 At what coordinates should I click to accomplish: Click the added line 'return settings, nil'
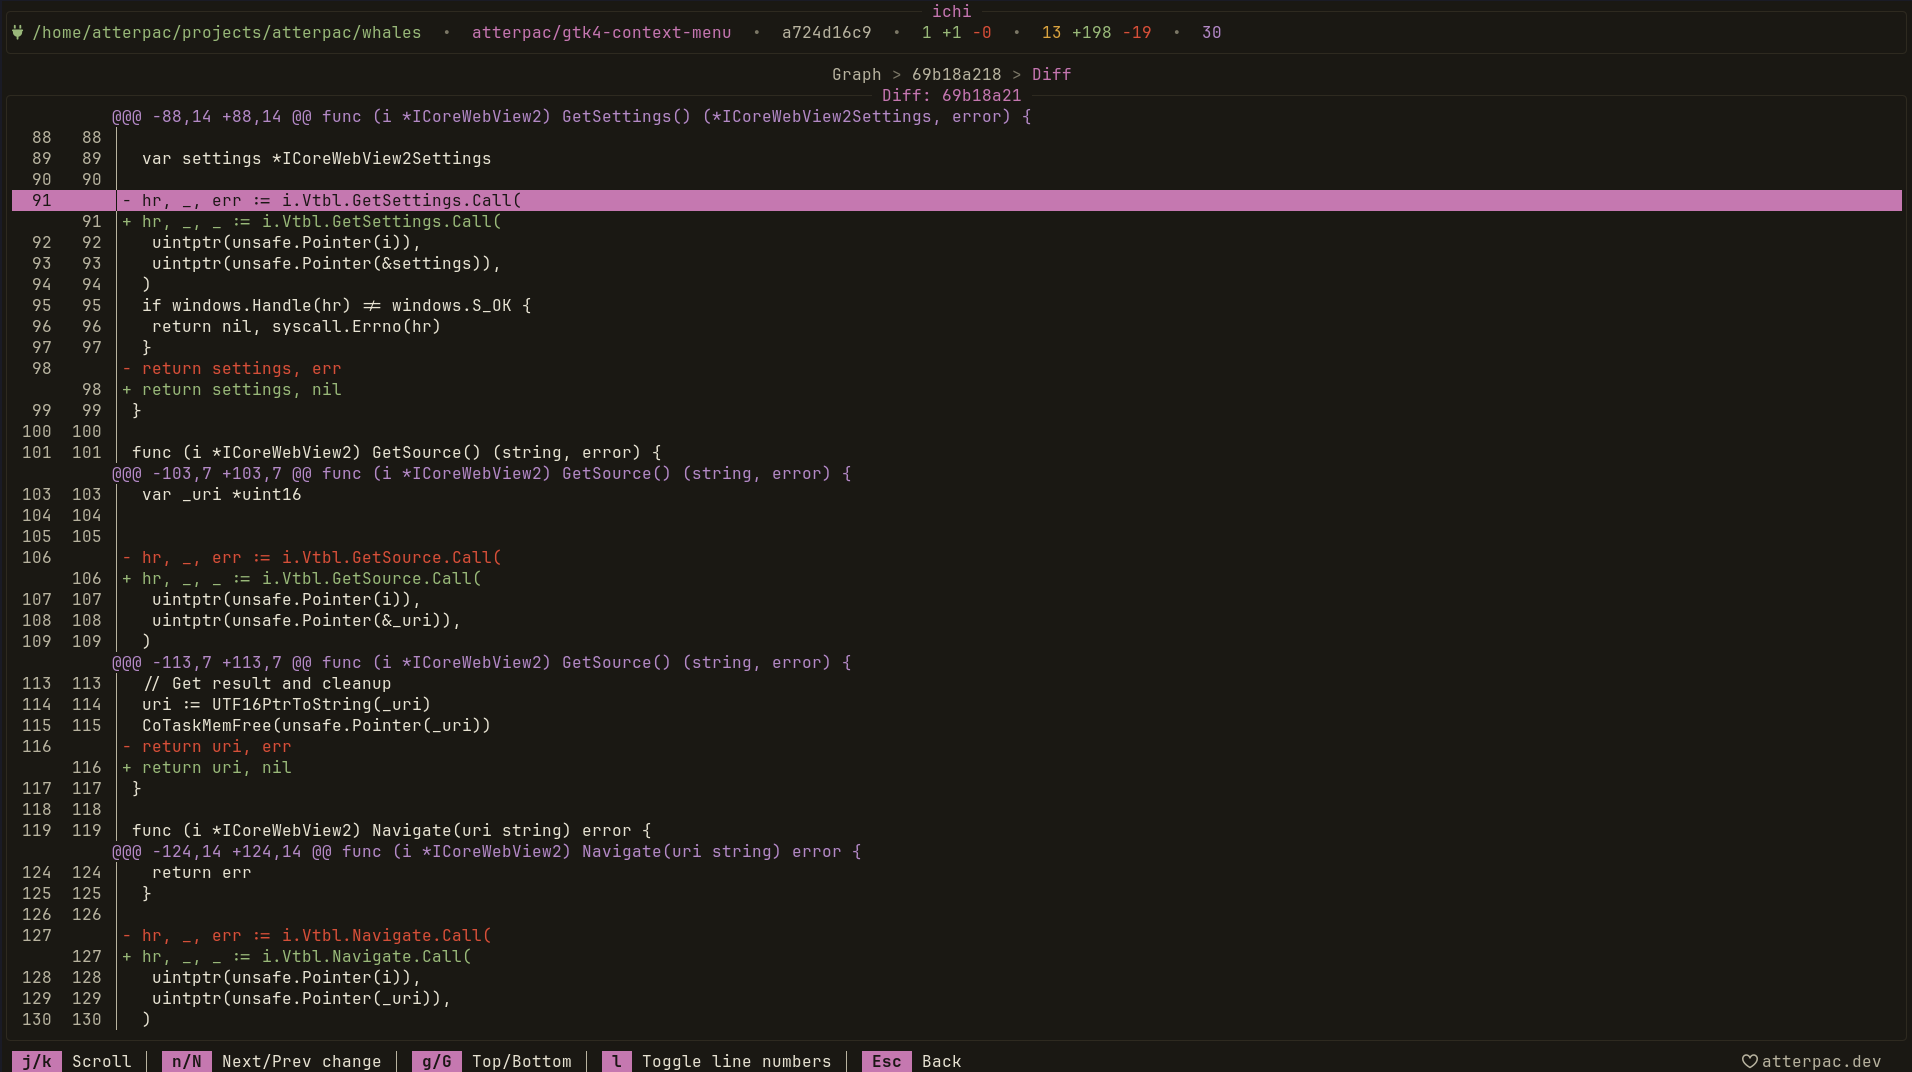click(x=232, y=389)
